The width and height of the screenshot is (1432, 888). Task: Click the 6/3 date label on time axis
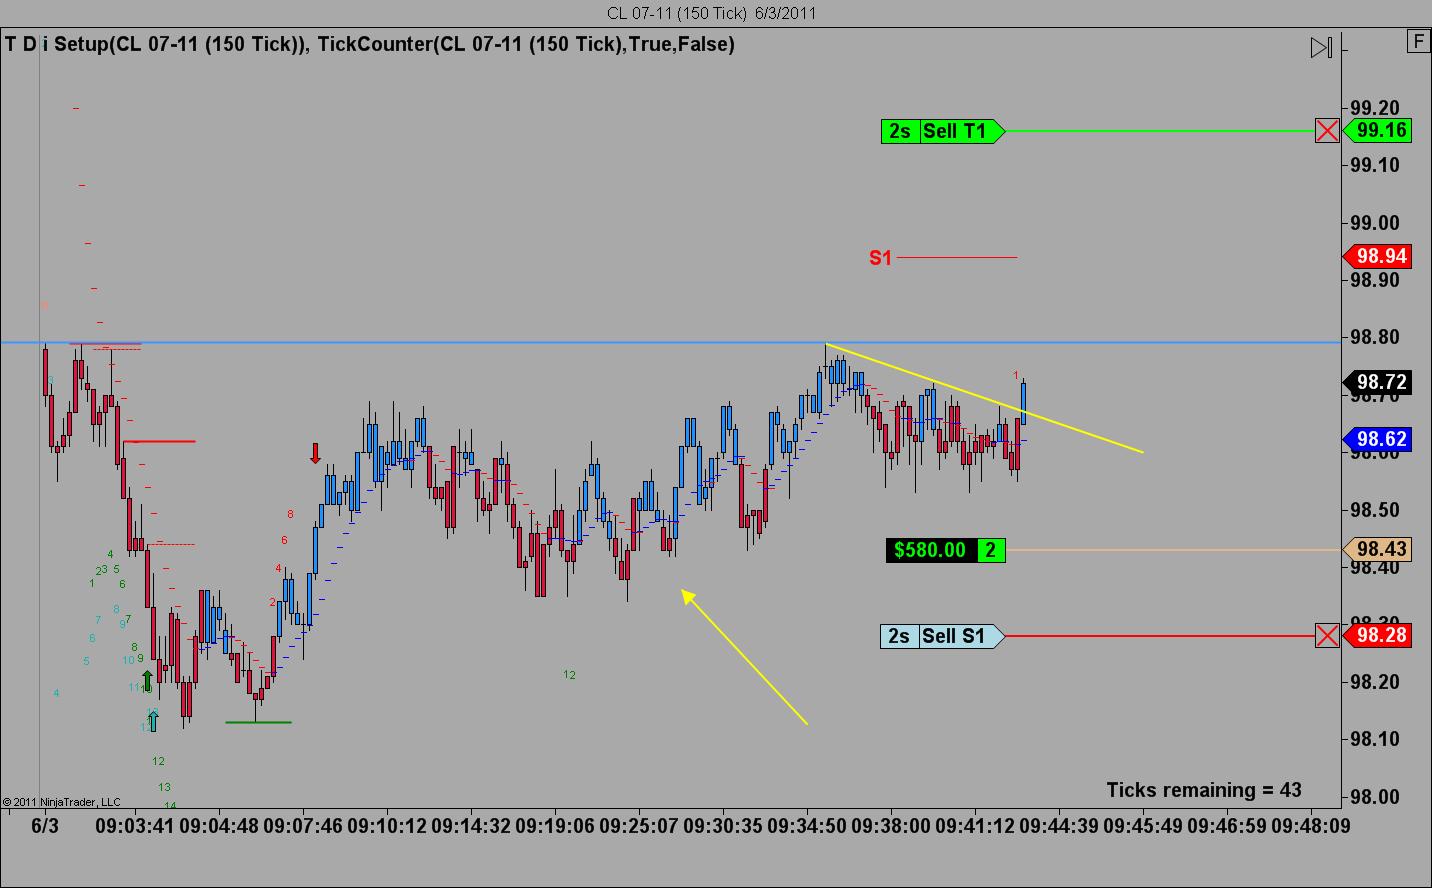click(x=45, y=827)
